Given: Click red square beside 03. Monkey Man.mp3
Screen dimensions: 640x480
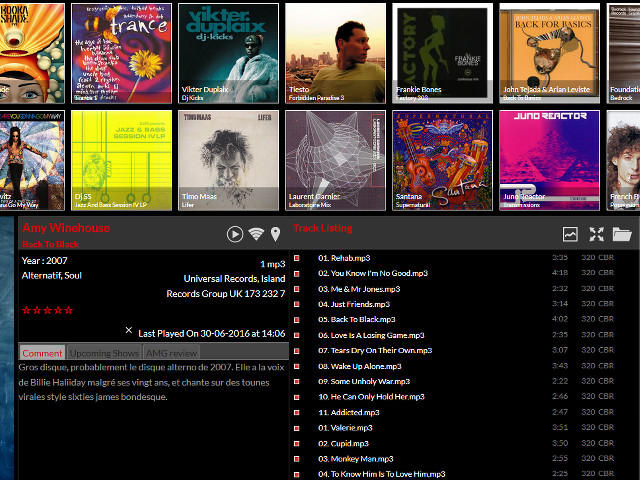Looking at the screenshot, I should [297, 459].
